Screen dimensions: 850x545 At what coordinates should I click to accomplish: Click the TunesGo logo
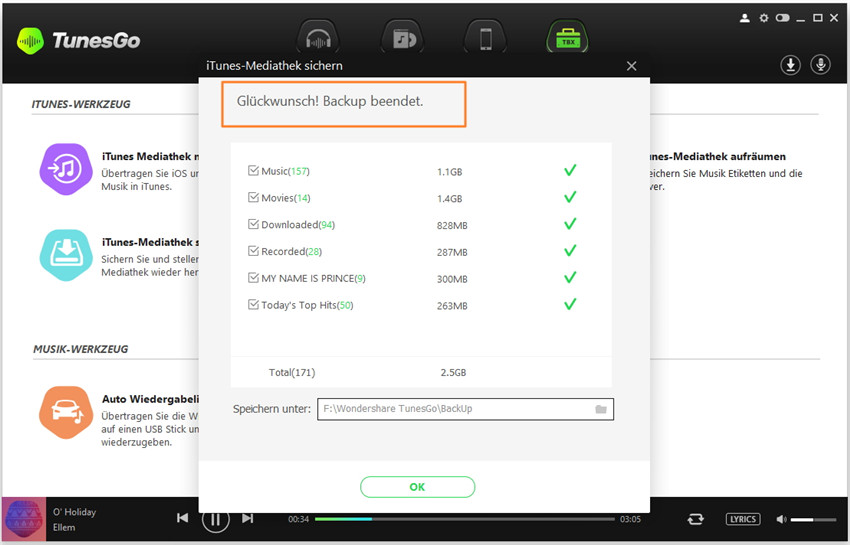click(x=79, y=41)
